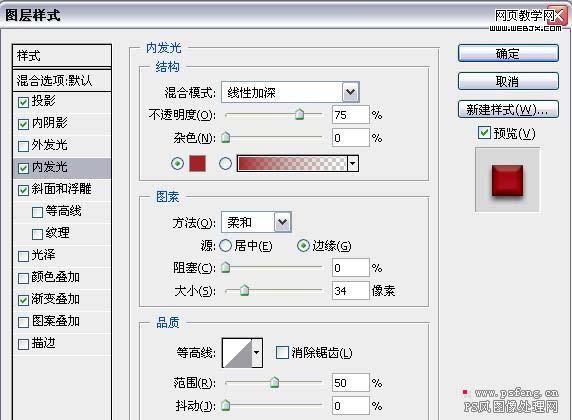Viewport: 572px width, 420px height.
Task: Select the 渐变叠加 list item label
Action: (55, 299)
